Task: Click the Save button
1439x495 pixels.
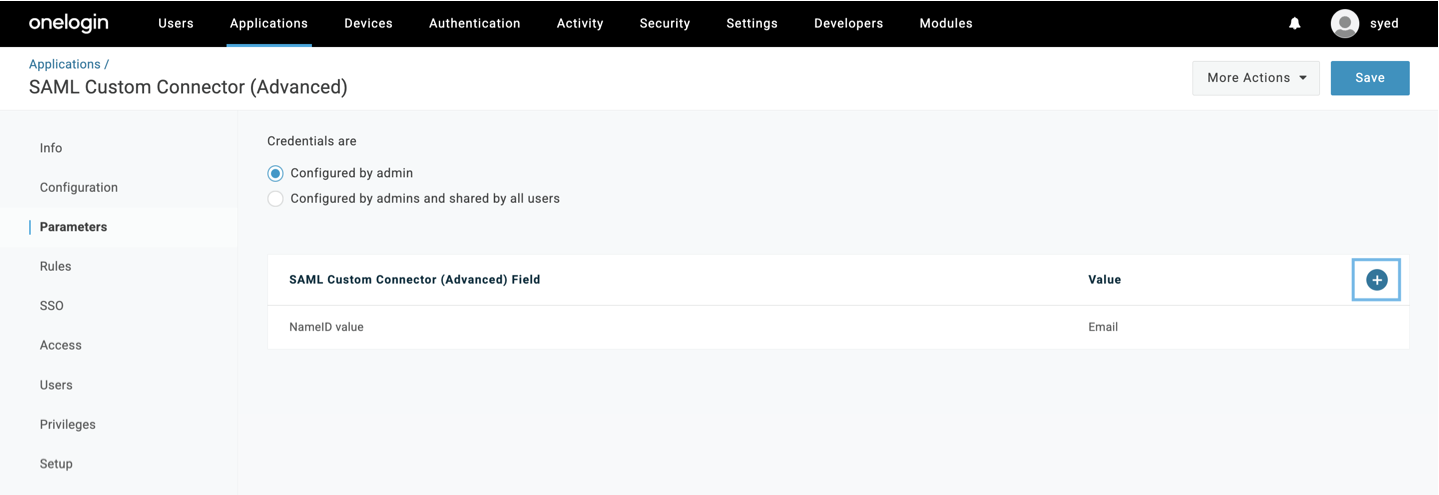Action: (x=1370, y=78)
